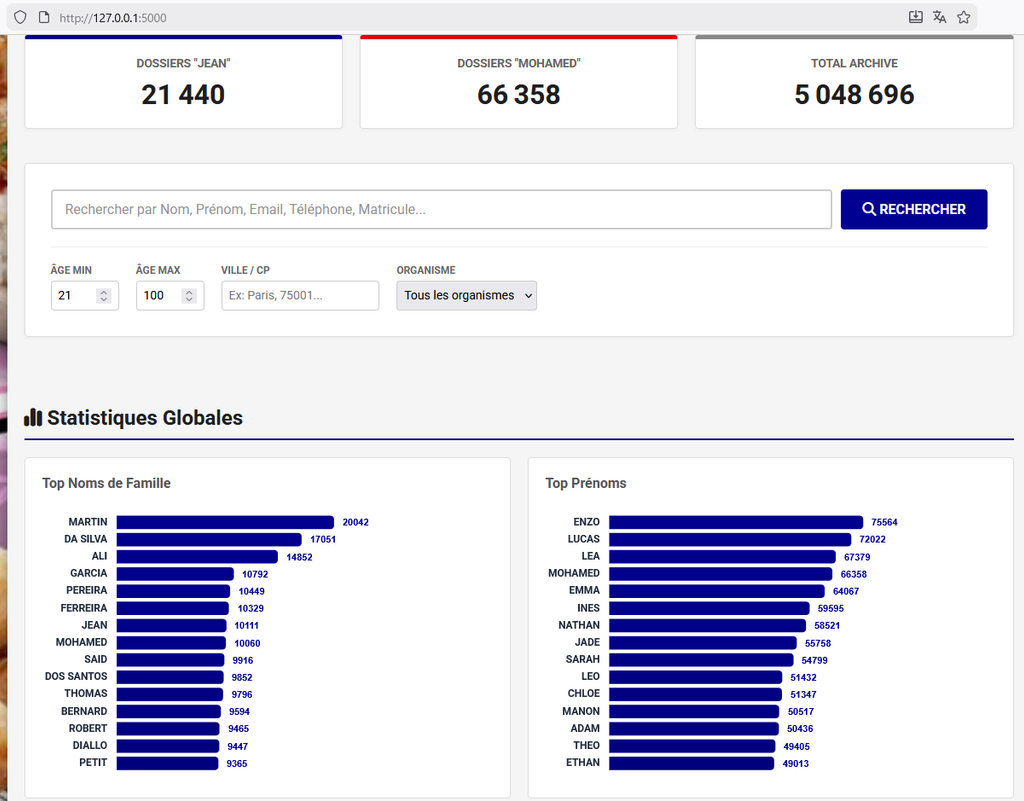
Task: Click the Âge Min number field
Action: [74, 296]
